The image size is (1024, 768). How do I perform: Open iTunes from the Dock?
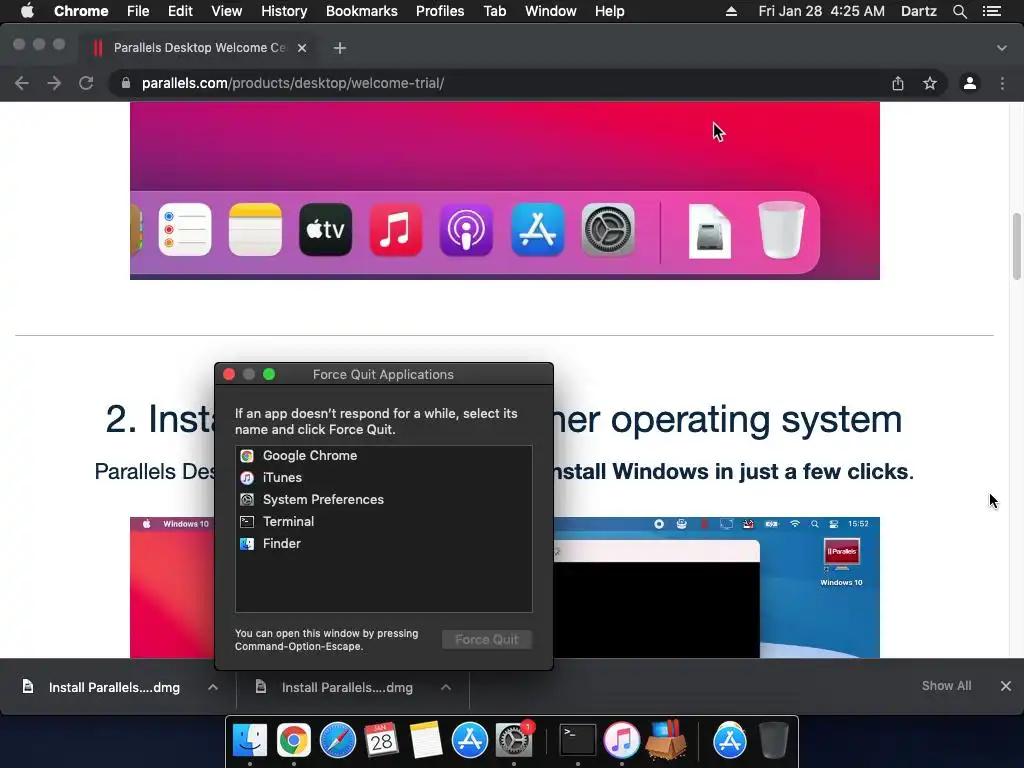(x=621, y=740)
